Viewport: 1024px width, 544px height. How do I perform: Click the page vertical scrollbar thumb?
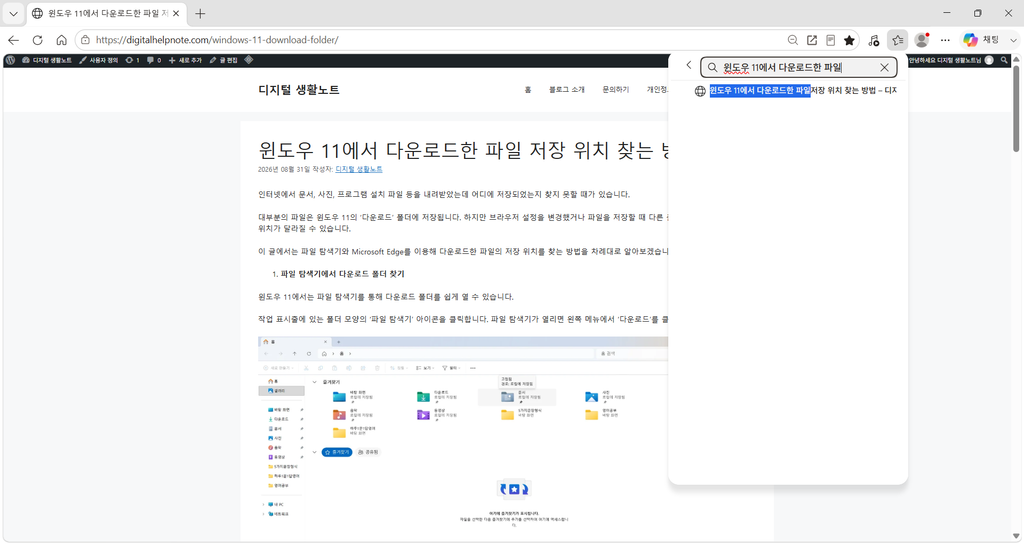1016,109
